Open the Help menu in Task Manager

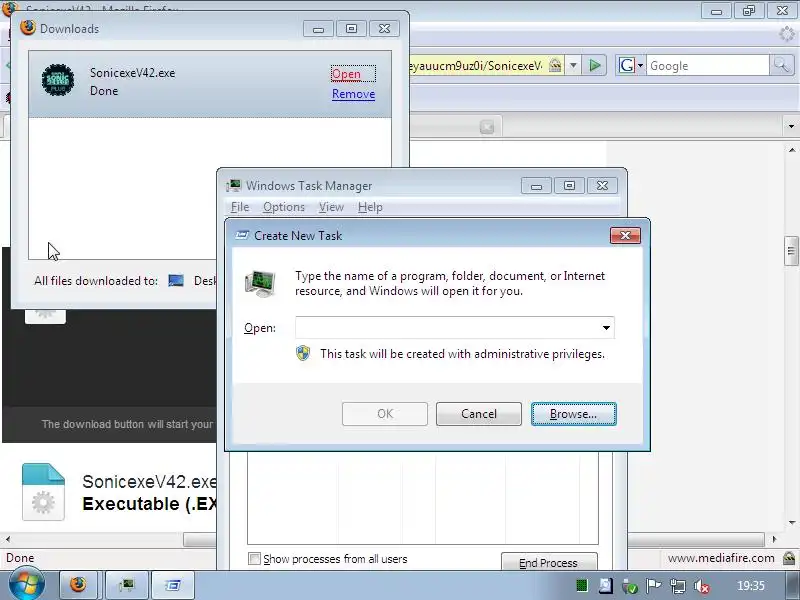(x=370, y=207)
